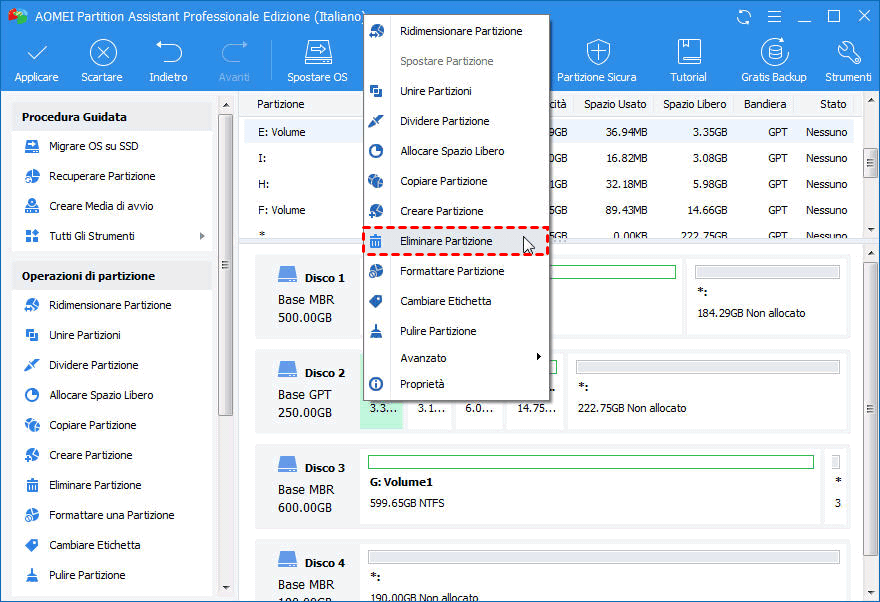Collapse the Procedura Guidata section header
The image size is (880, 602).
click(x=112, y=117)
